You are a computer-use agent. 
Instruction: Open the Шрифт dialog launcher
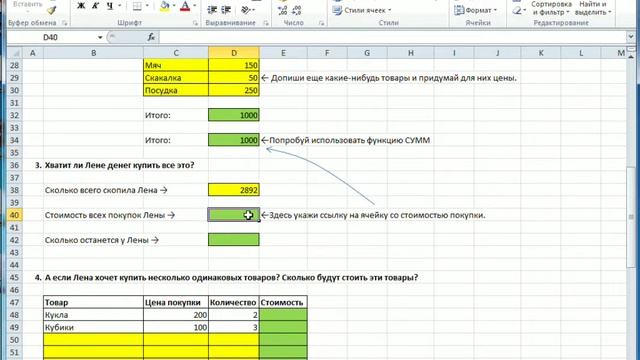click(x=195, y=23)
